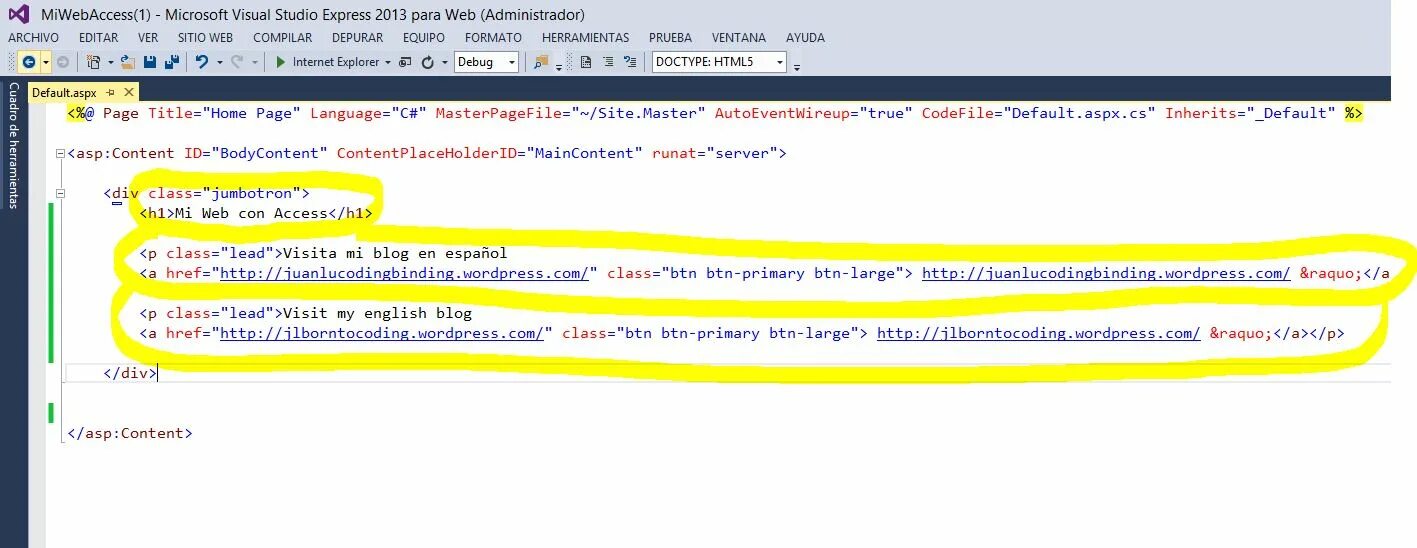Image resolution: width=1417 pixels, height=548 pixels.
Task: Open standard toolbar overflow options arrow
Action: click(x=559, y=67)
